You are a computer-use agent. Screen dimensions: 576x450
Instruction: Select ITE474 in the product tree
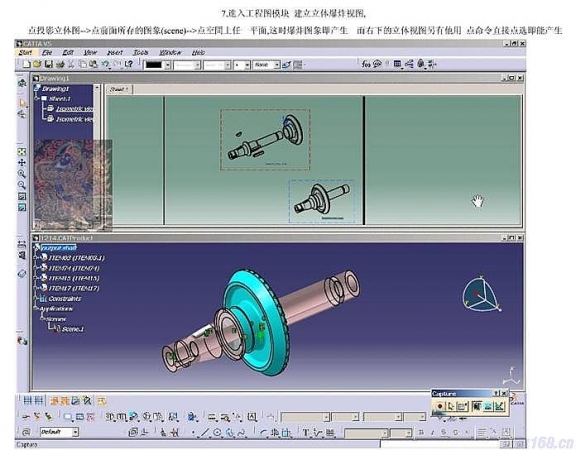[x=73, y=268]
